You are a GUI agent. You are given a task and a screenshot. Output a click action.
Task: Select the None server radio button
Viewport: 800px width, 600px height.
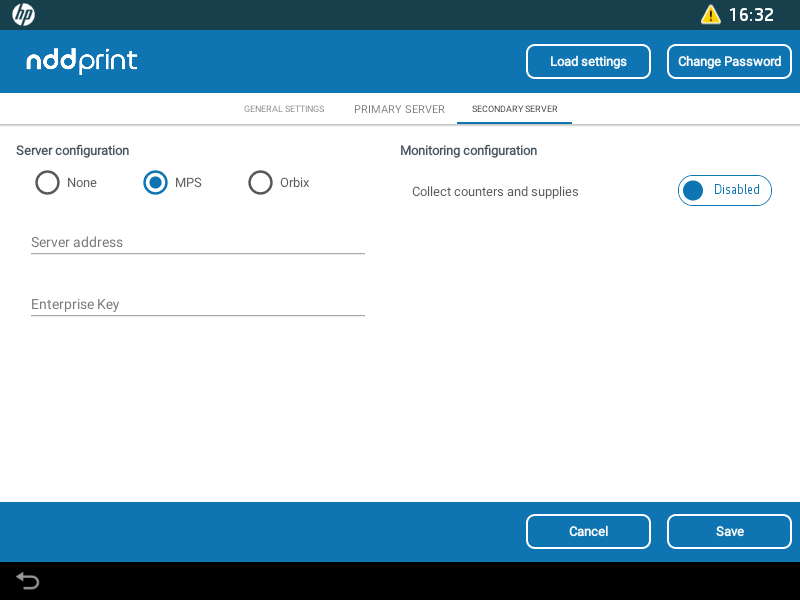point(47,183)
